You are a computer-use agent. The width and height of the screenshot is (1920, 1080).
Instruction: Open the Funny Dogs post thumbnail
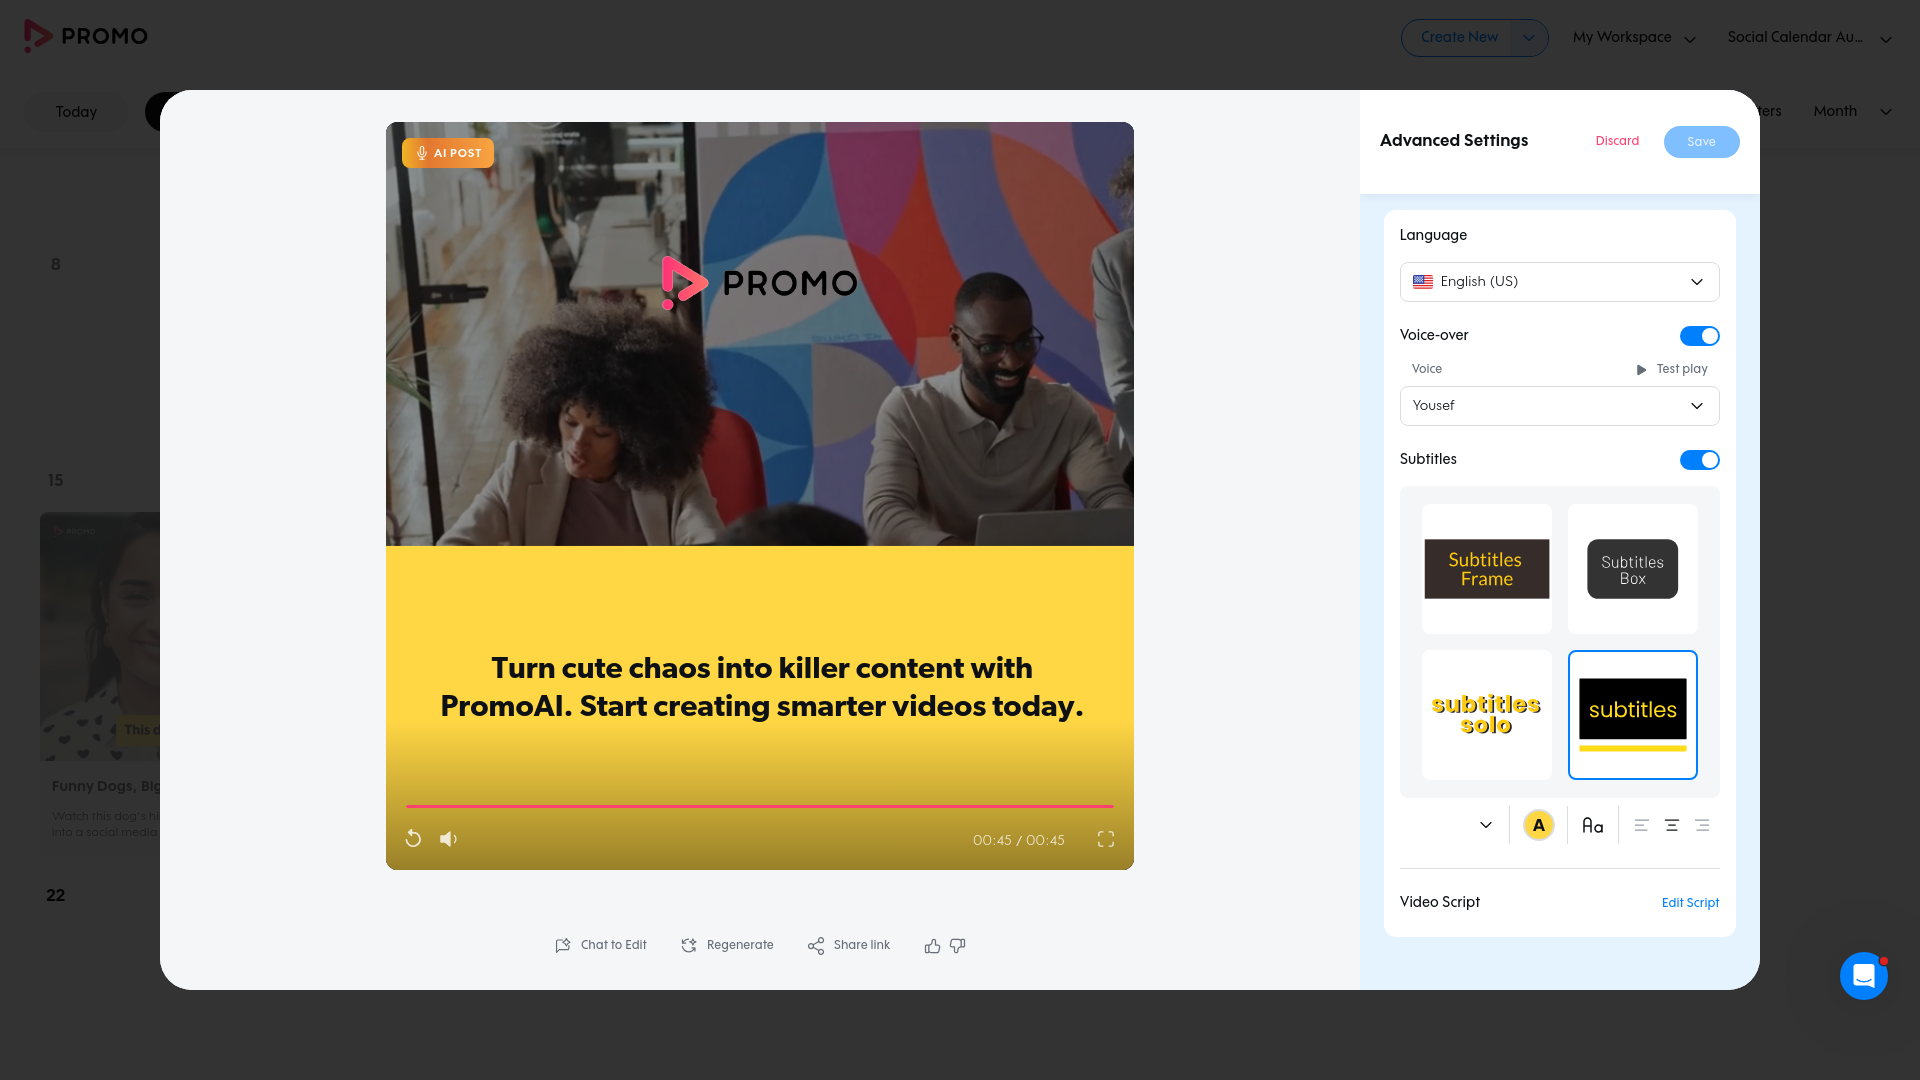(x=100, y=637)
